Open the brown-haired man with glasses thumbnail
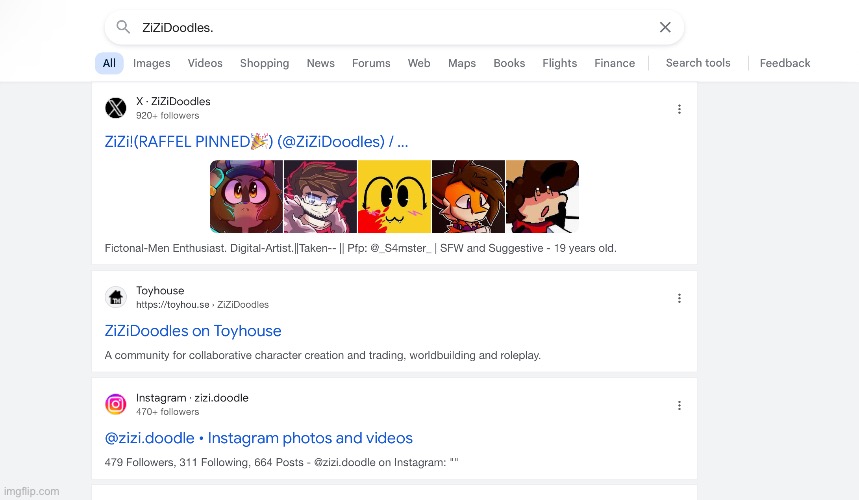The width and height of the screenshot is (859, 500). [320, 197]
